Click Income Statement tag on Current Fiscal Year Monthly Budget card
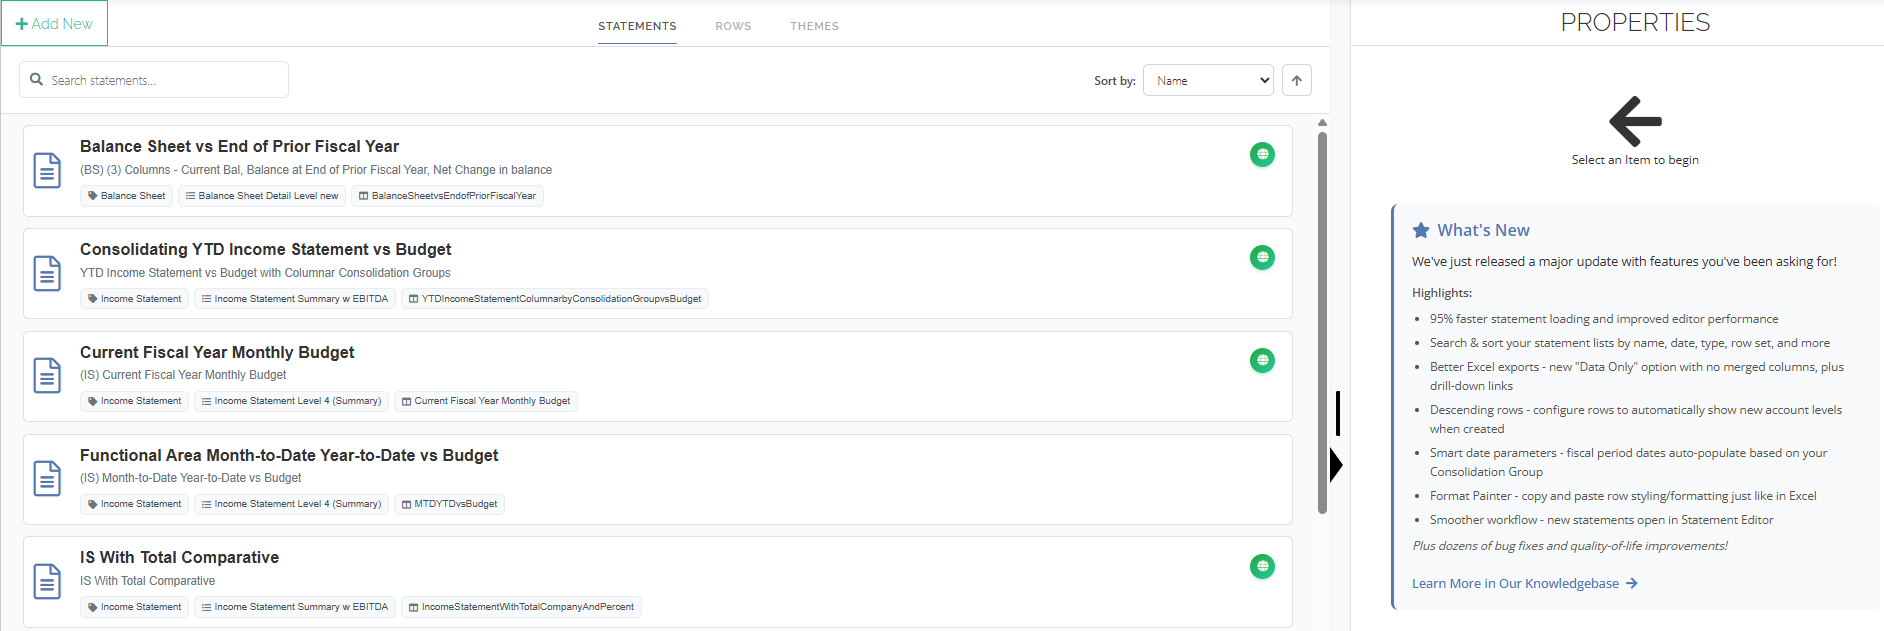Viewport: 1884px width, 631px height. pos(134,401)
